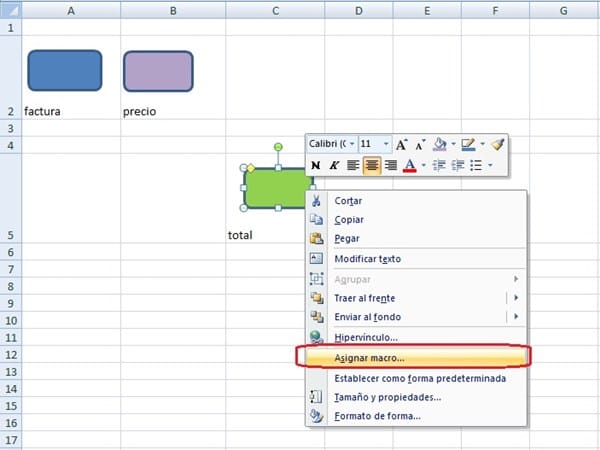This screenshot has height=450, width=600.
Task: Select column A header
Action: 71,11
